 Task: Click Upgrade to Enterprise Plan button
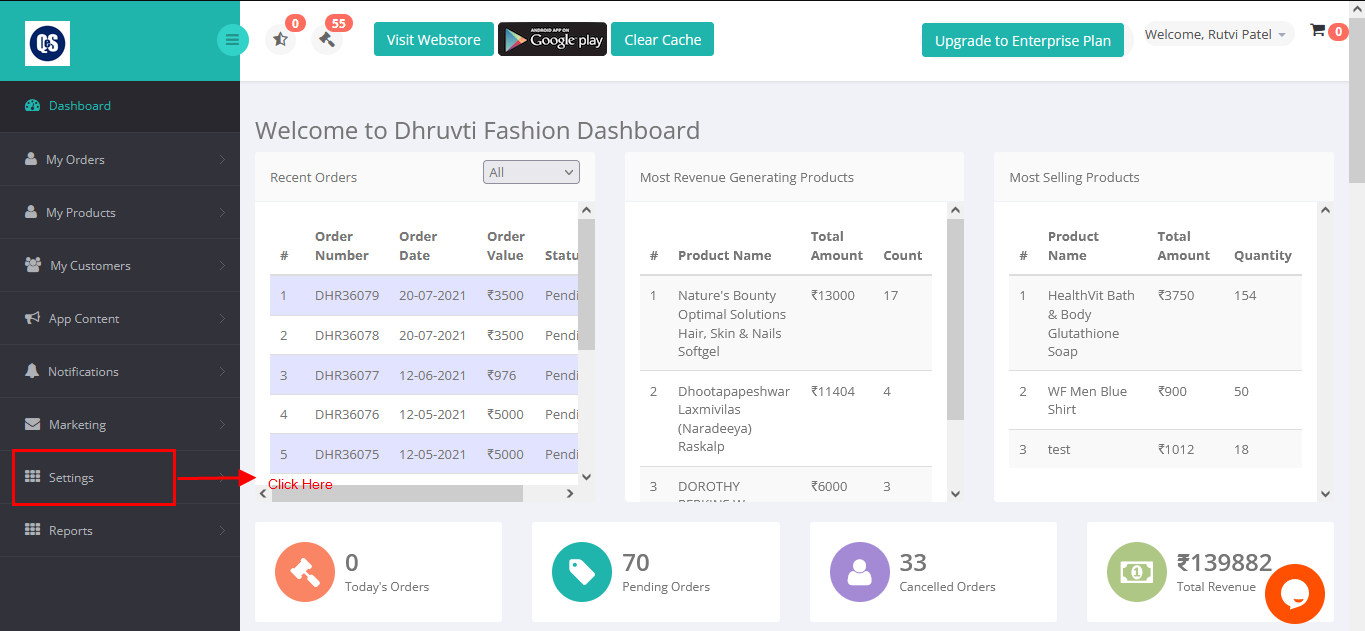click(1023, 40)
